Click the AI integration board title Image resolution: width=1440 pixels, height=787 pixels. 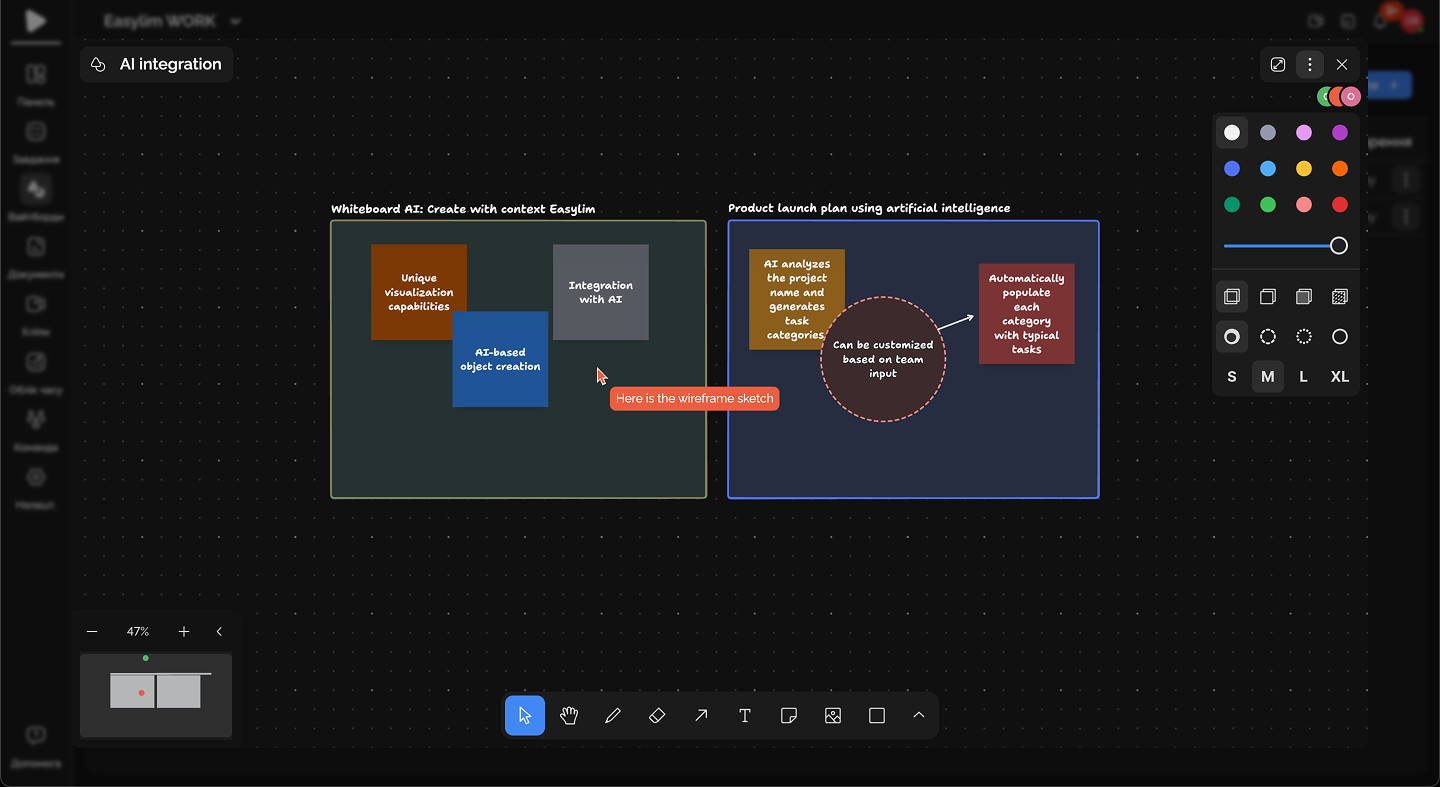pyautogui.click(x=170, y=64)
